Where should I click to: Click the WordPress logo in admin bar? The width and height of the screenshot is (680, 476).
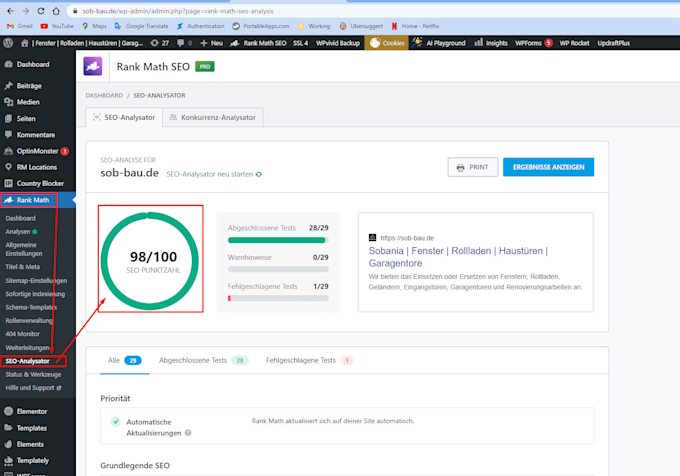[8, 43]
